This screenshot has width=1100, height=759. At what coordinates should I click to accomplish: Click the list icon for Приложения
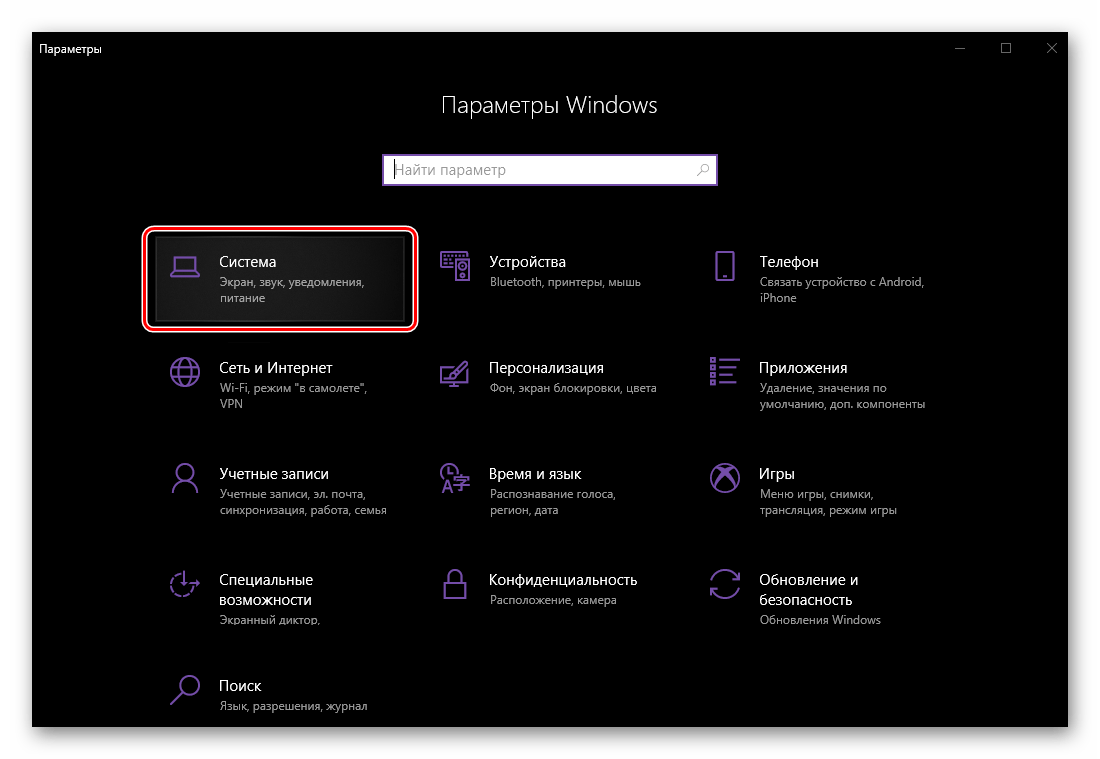pyautogui.click(x=725, y=372)
